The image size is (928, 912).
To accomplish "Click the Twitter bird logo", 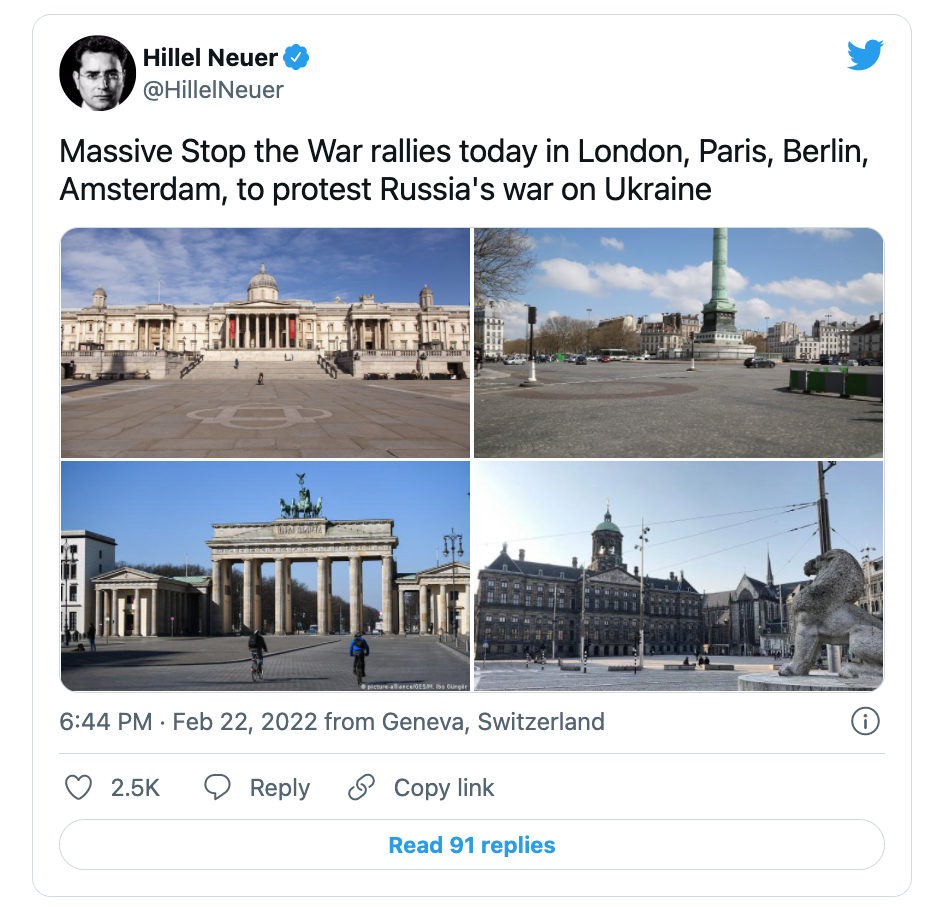I will tap(865, 56).
